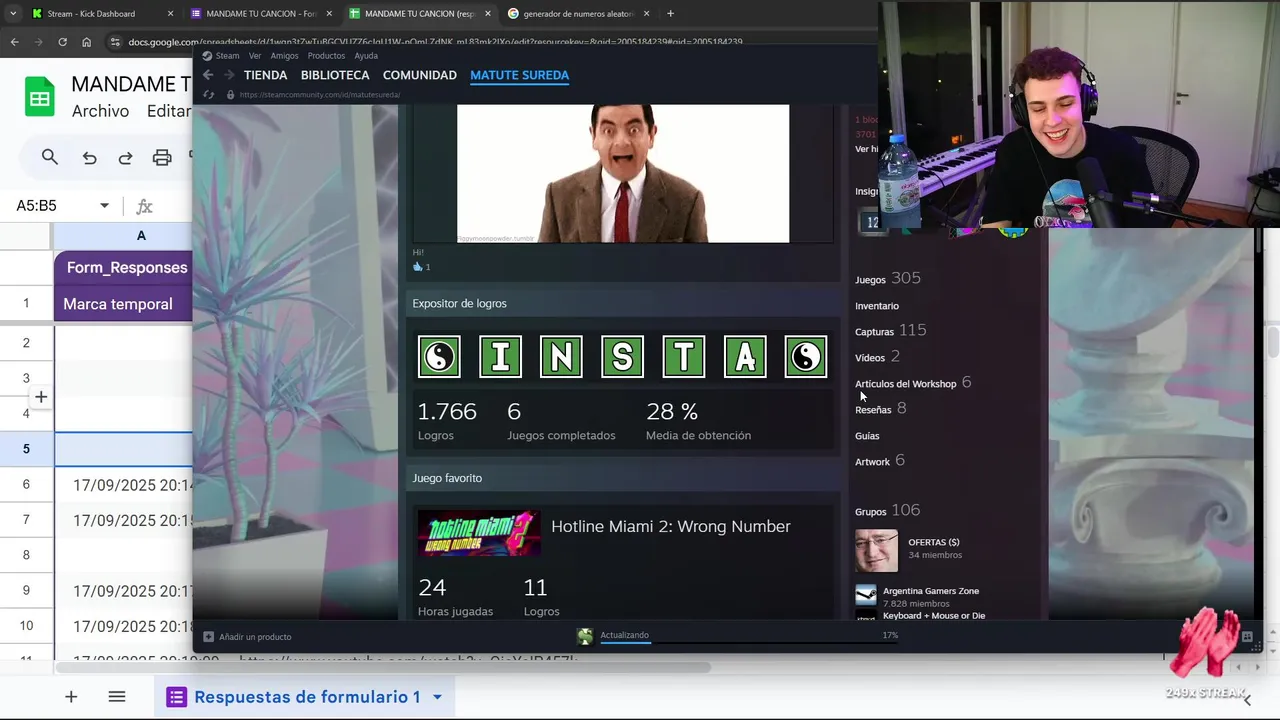Open Amigos menu in Steam

coord(284,56)
